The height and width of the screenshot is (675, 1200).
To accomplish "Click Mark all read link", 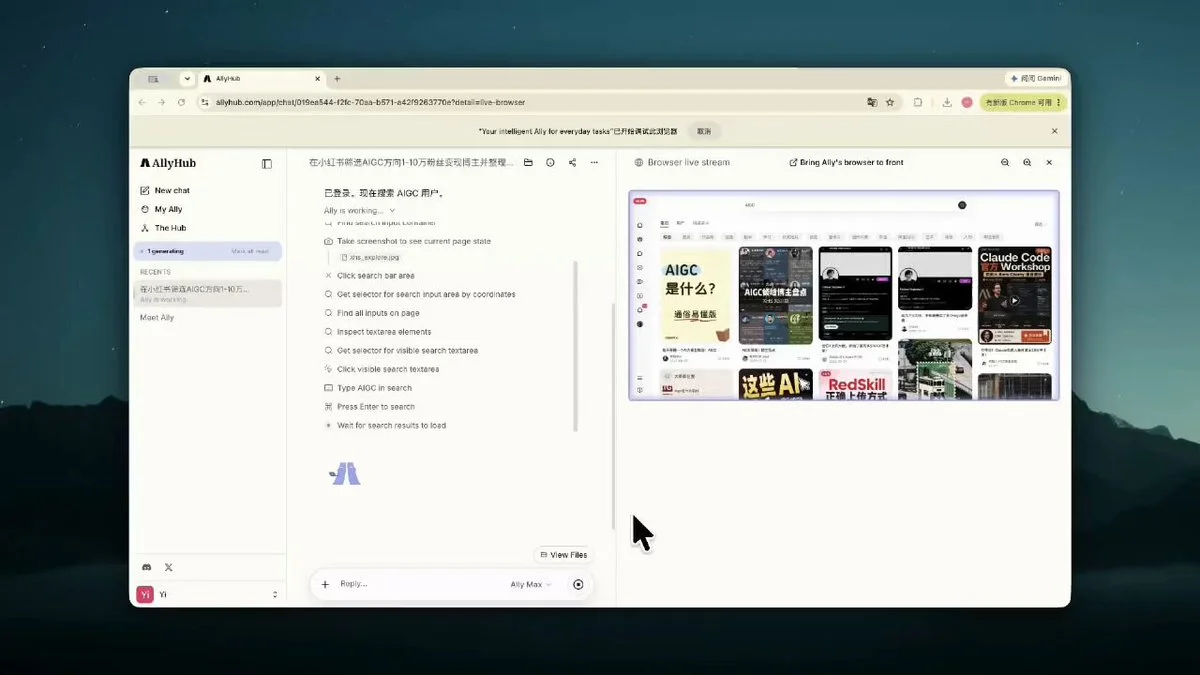I will 250,251.
